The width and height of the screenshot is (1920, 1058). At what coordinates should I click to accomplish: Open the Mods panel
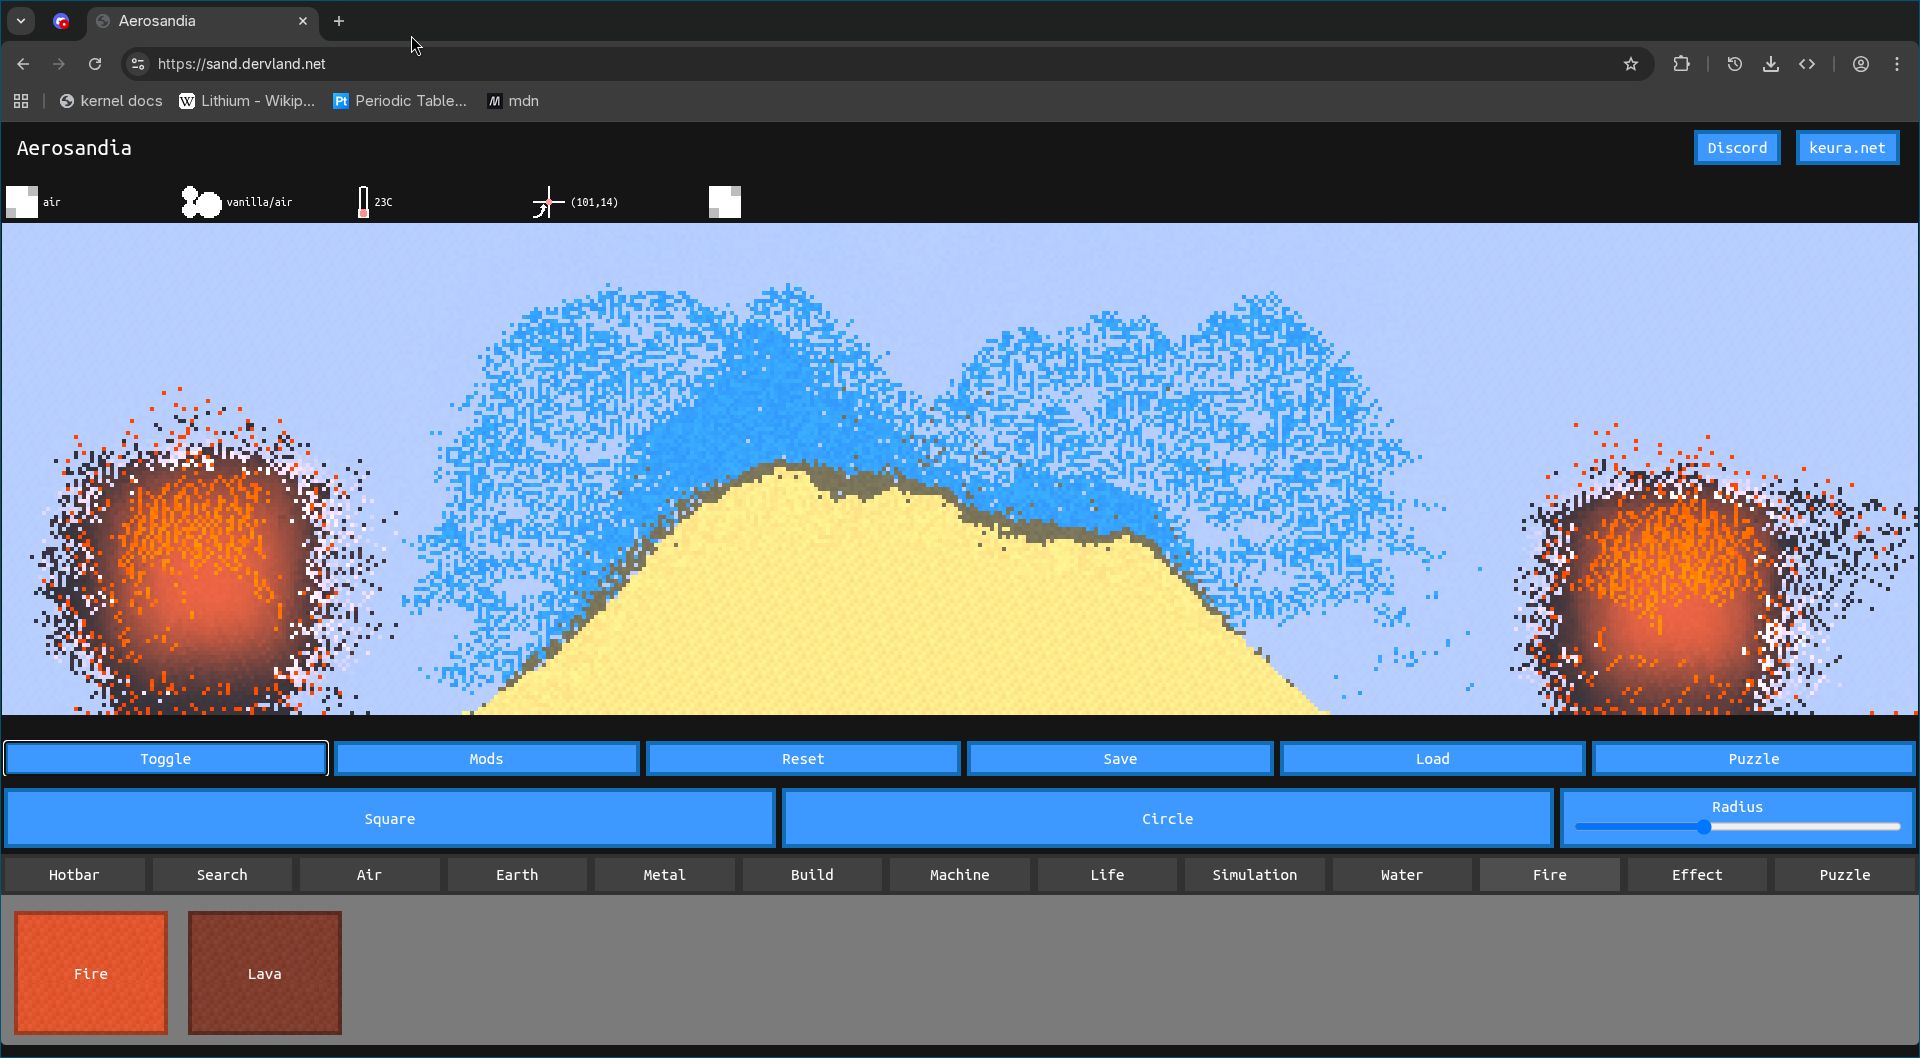486,759
